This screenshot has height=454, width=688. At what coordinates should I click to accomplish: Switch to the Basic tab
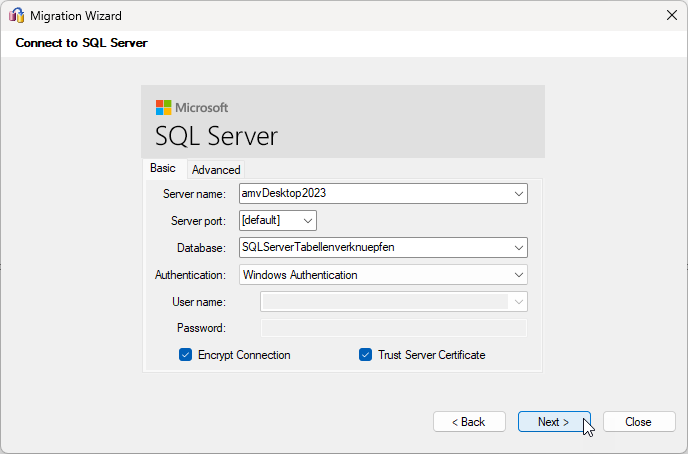[163, 168]
